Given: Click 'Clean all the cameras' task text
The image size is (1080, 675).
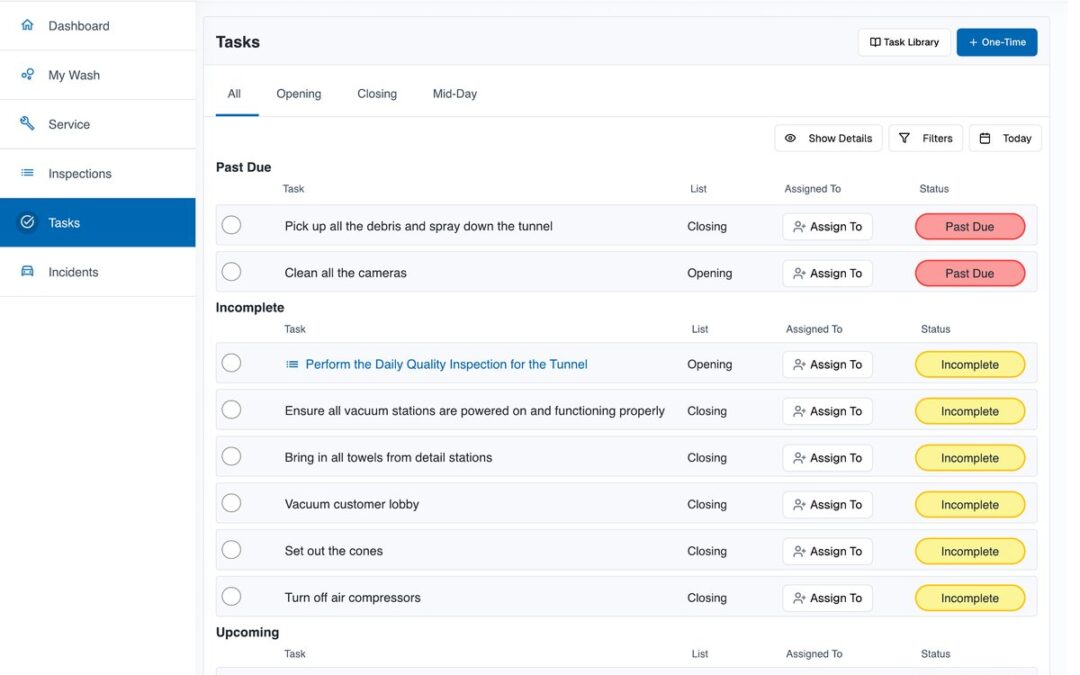Looking at the screenshot, I should 346,273.
